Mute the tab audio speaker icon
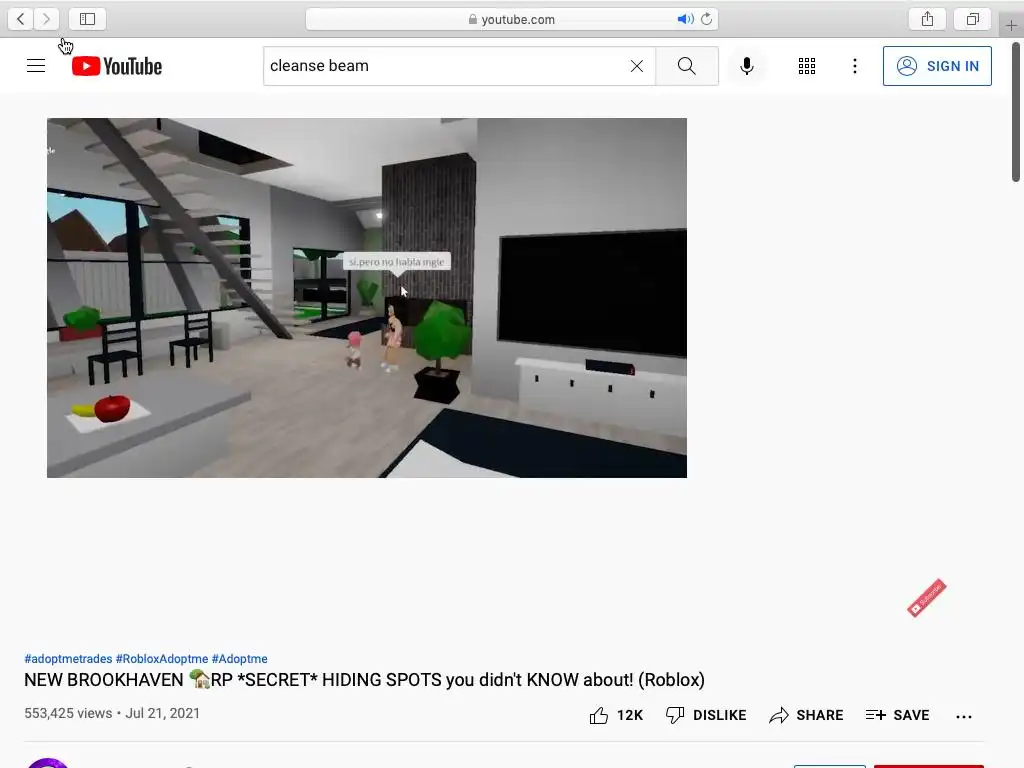Viewport: 1024px width, 768px height. click(685, 19)
